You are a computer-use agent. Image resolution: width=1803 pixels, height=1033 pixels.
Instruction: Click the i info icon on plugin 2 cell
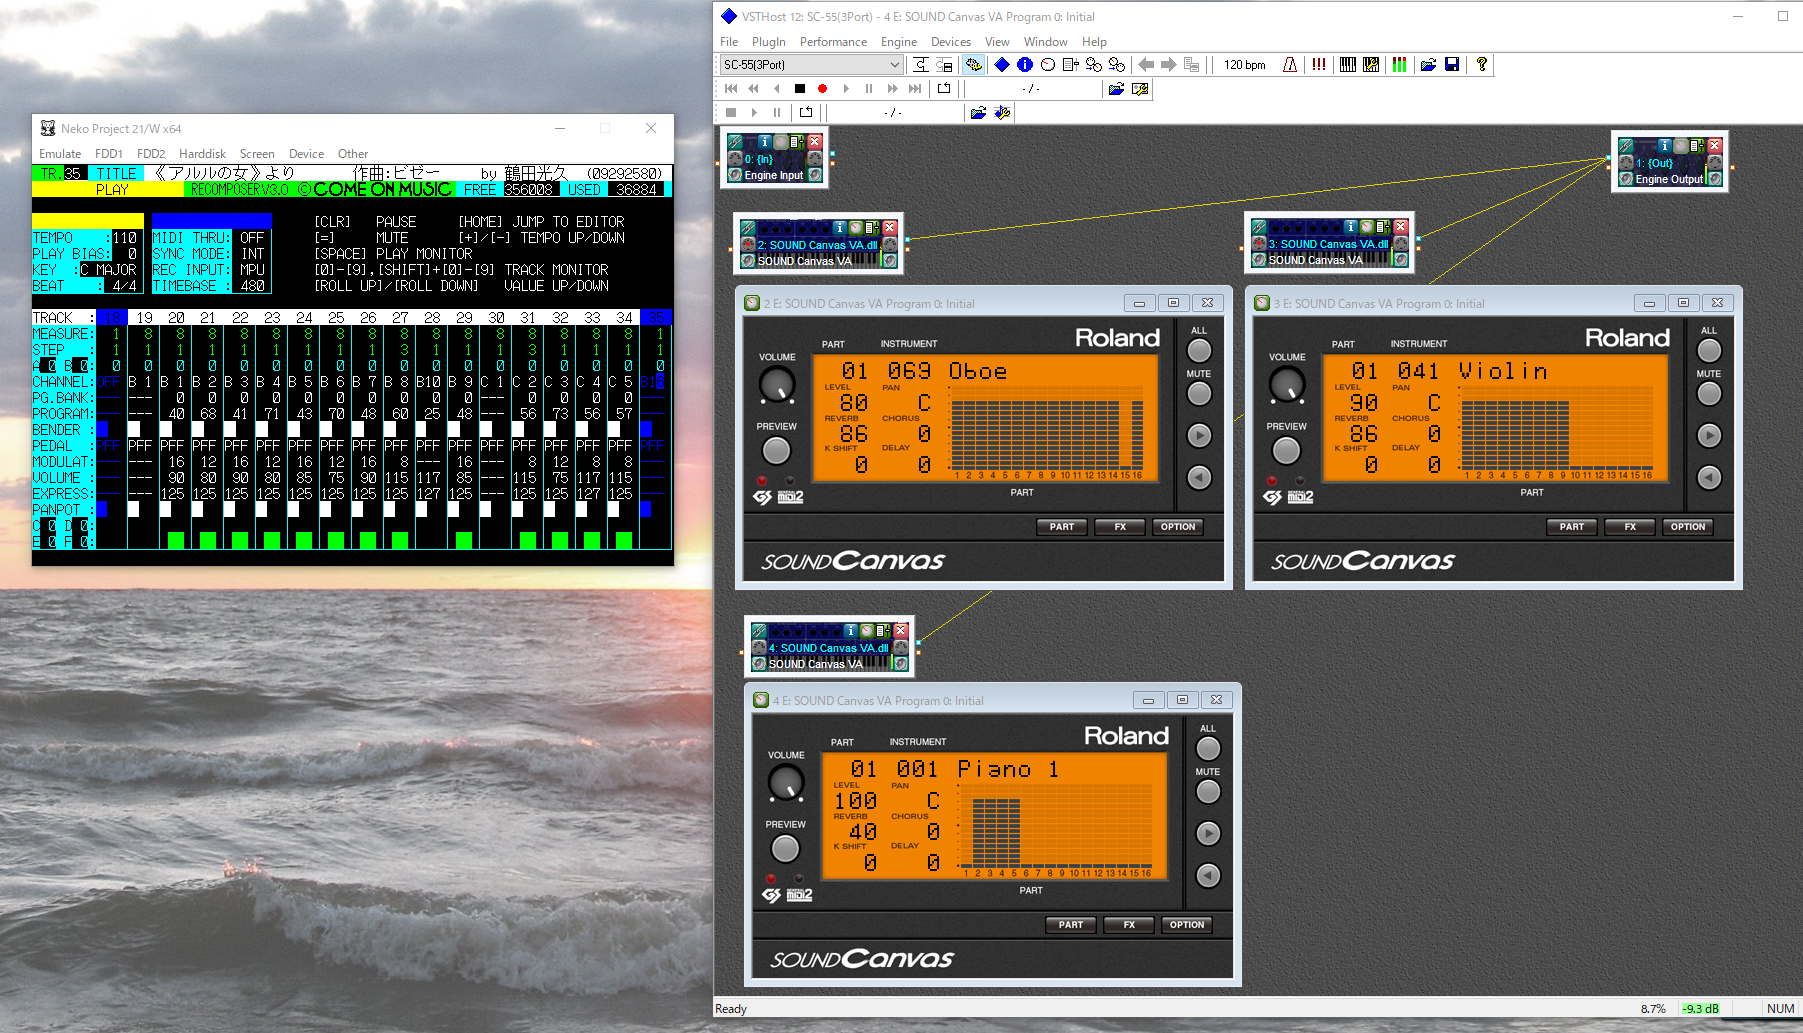coord(840,228)
